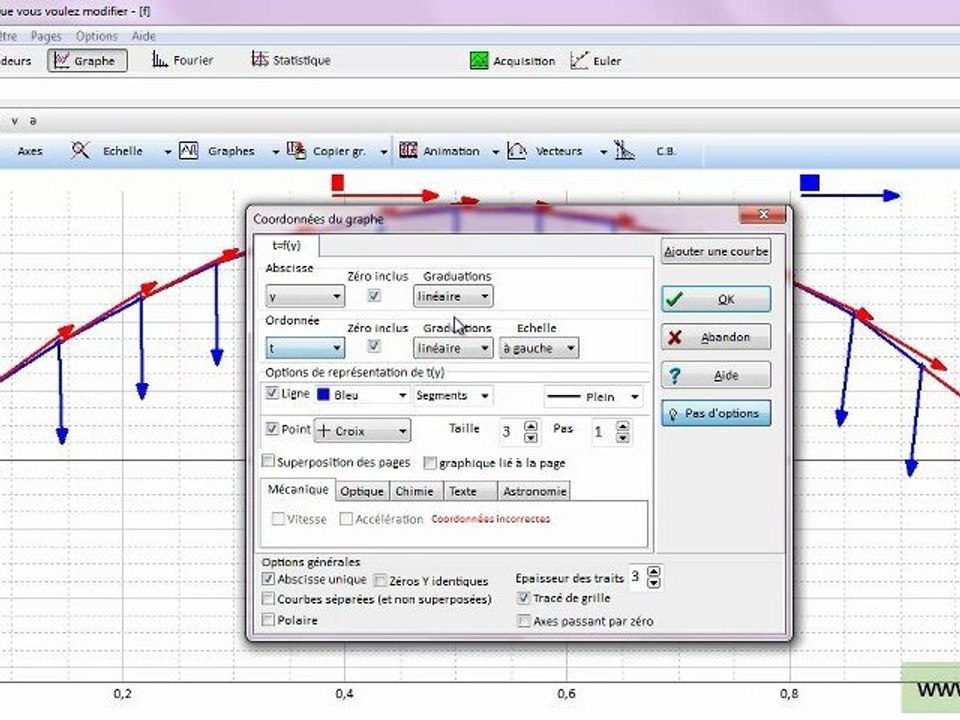960x720 pixels.
Task: Toggle Ordonnée Zéro inclus checkbox
Action: tap(374, 347)
